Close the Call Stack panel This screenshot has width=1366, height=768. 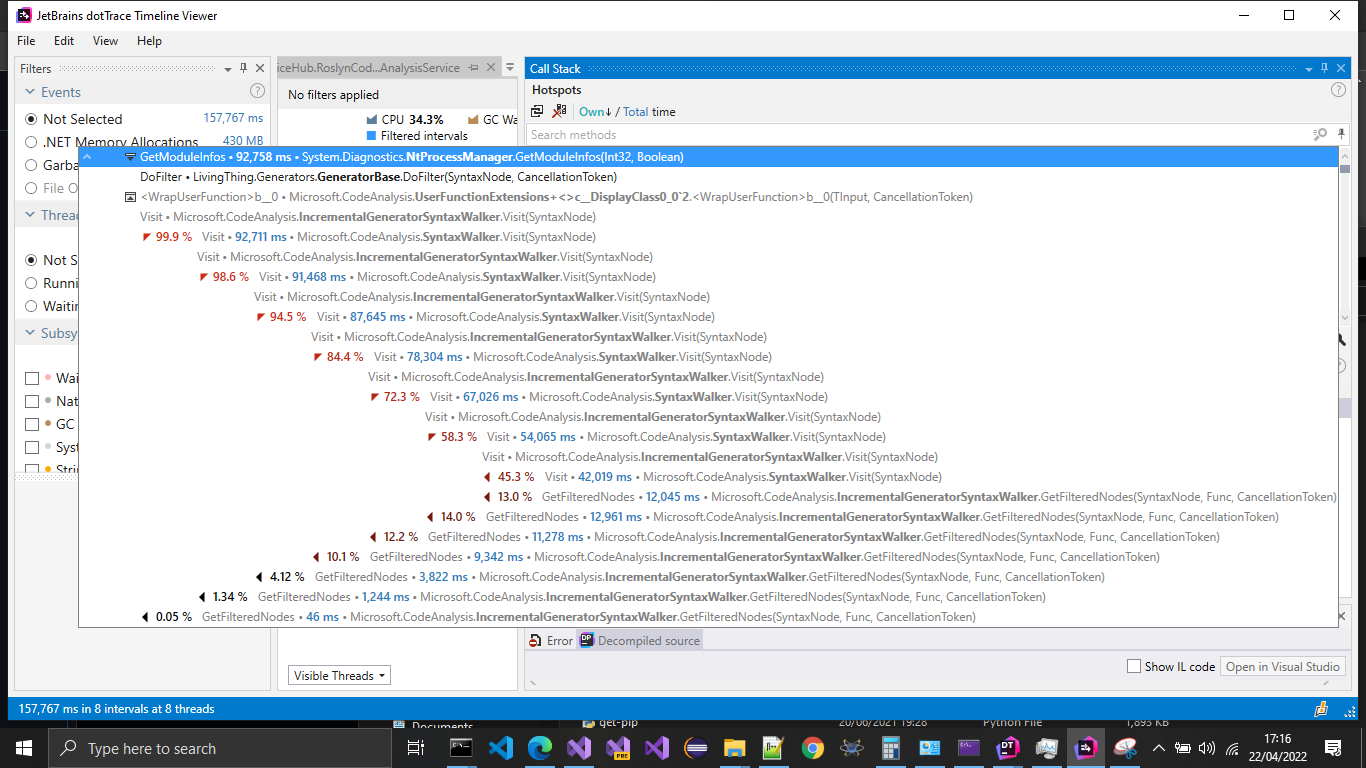click(x=1341, y=68)
